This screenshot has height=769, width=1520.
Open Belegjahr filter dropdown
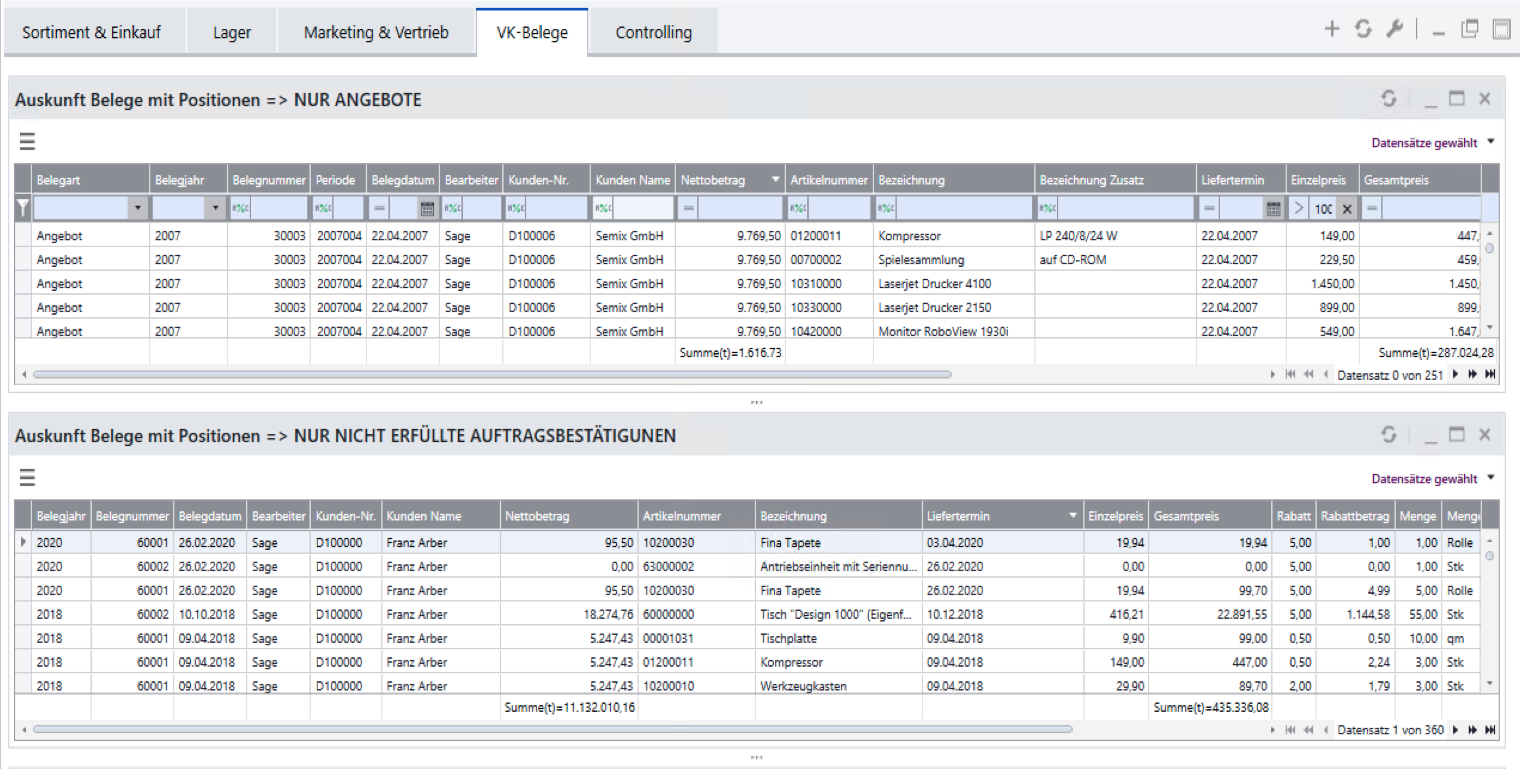click(215, 208)
